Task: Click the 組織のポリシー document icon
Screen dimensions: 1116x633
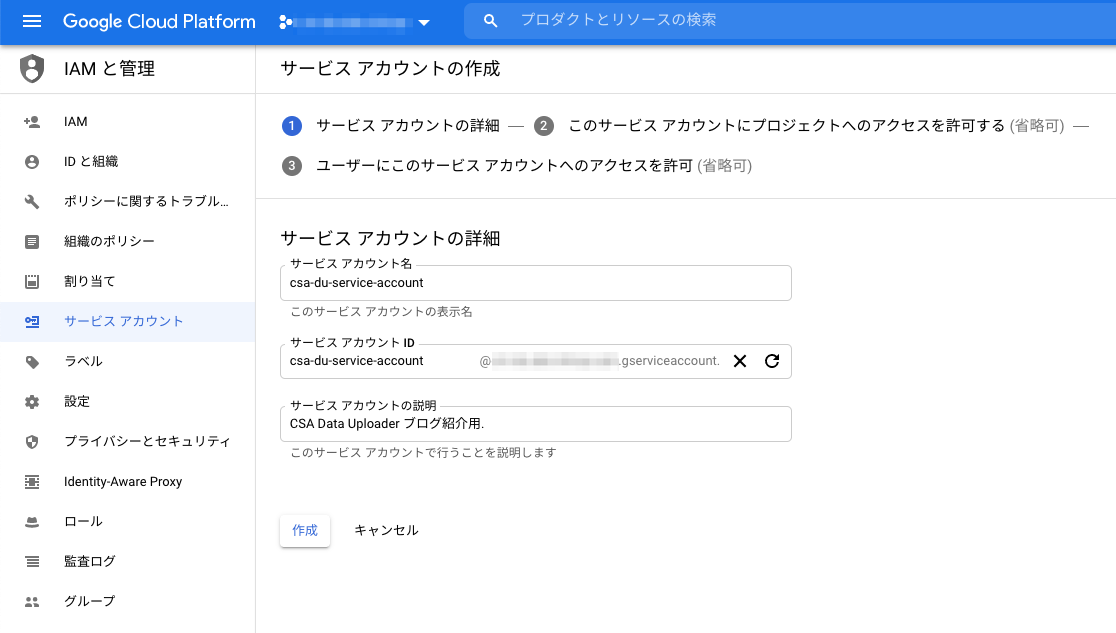Action: (x=32, y=241)
